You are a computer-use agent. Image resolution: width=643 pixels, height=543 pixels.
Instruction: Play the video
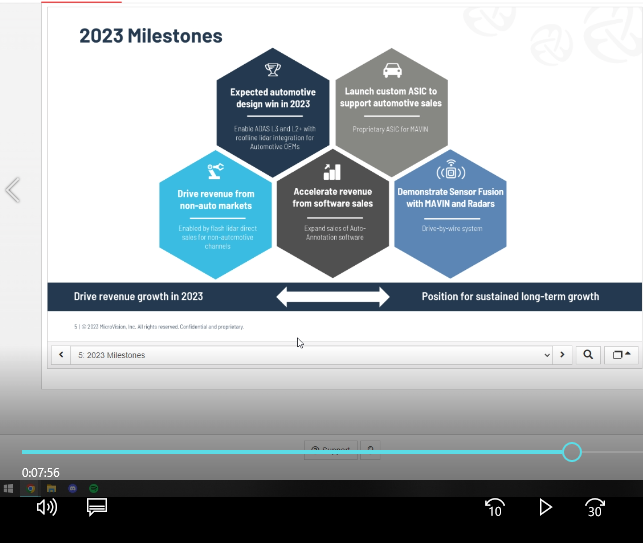[545, 507]
